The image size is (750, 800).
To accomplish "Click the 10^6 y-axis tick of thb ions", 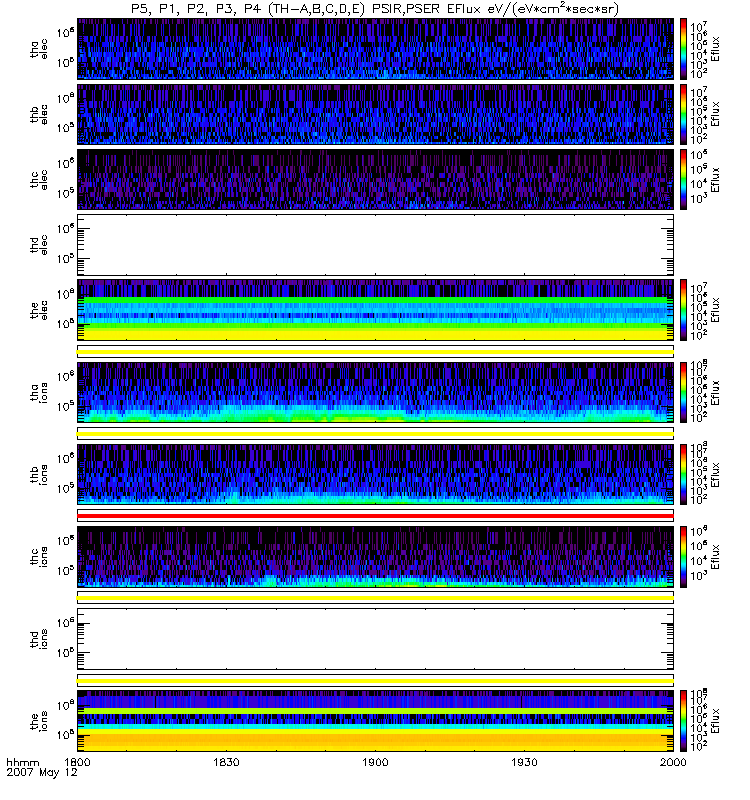I will (65, 458).
